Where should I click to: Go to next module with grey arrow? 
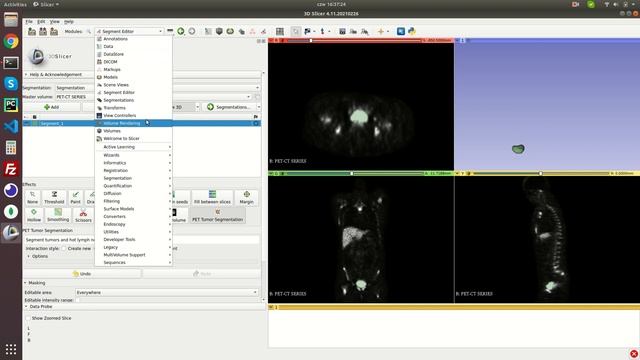[x=192, y=31]
